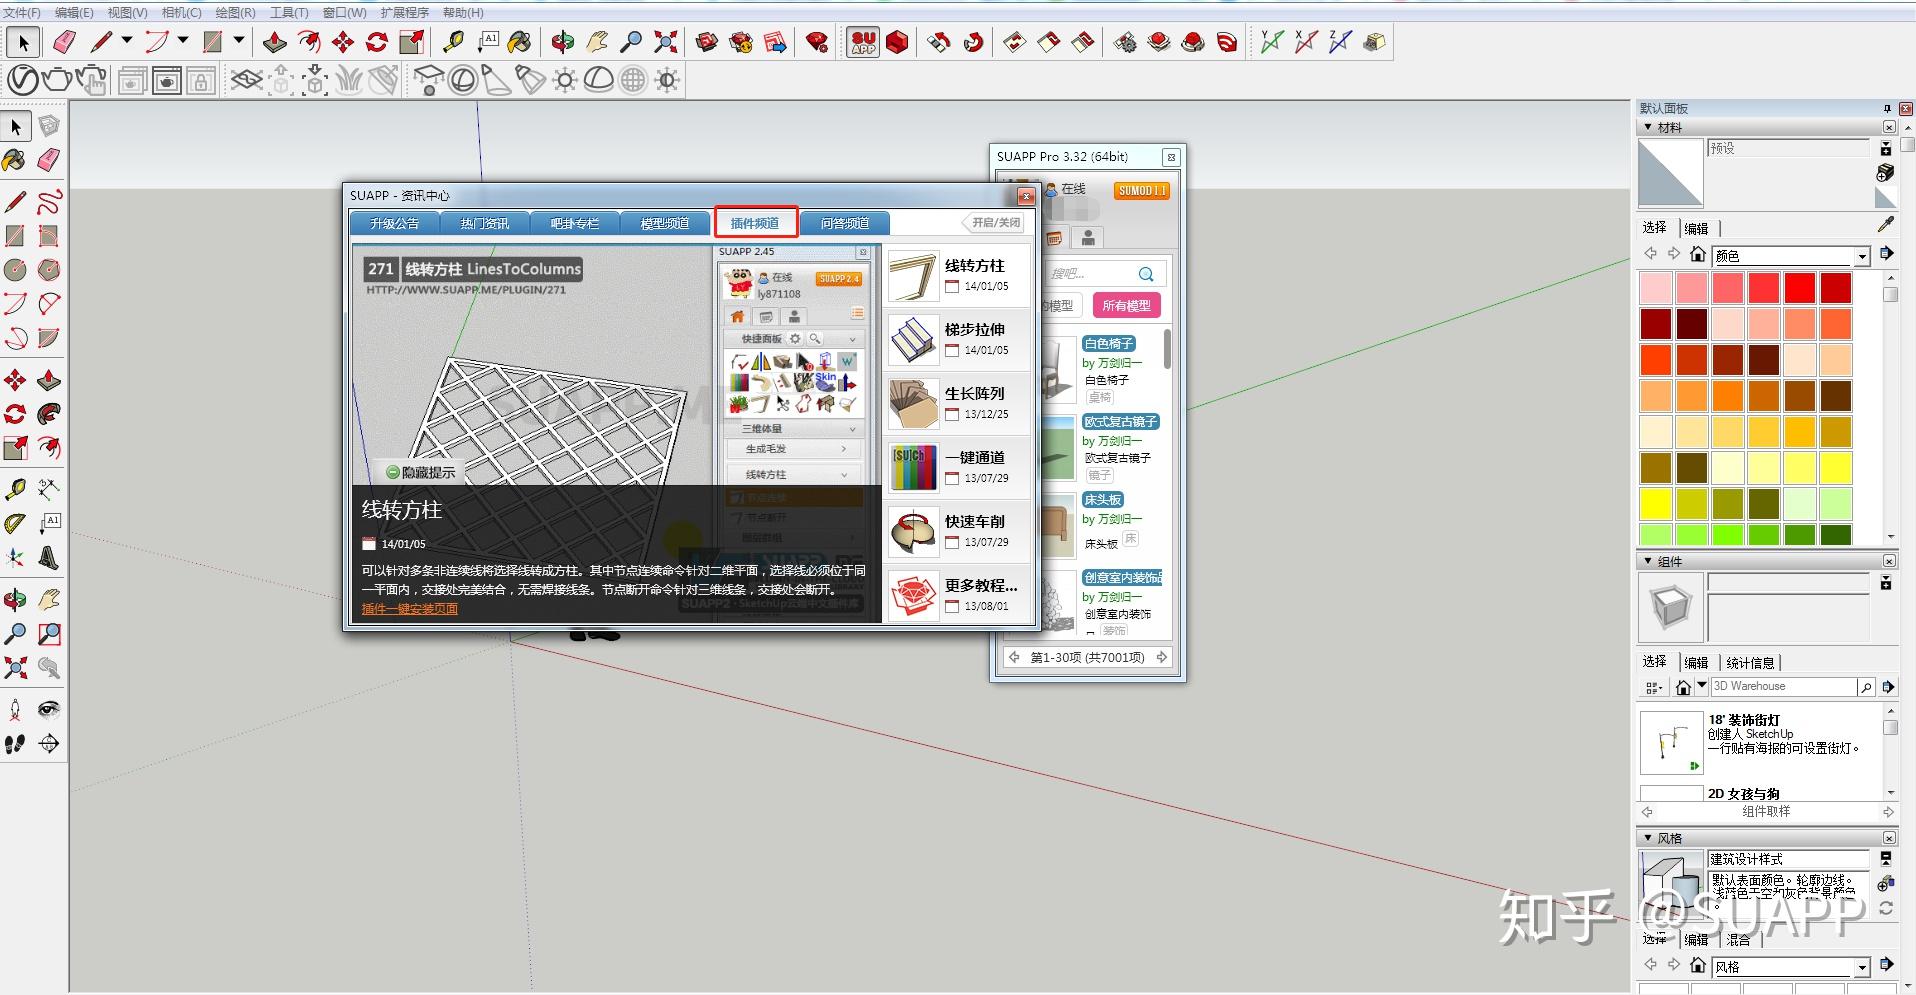
Task: Select the Tape Measure tool
Action: (453, 42)
